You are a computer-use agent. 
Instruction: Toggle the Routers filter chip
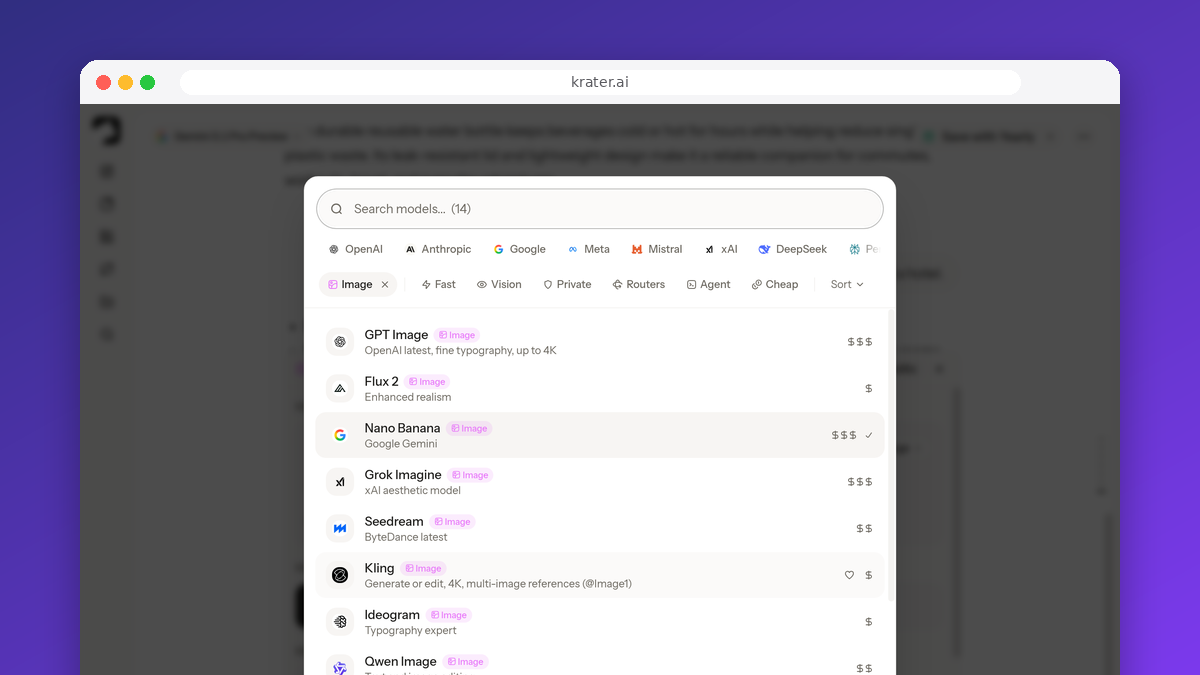point(638,285)
